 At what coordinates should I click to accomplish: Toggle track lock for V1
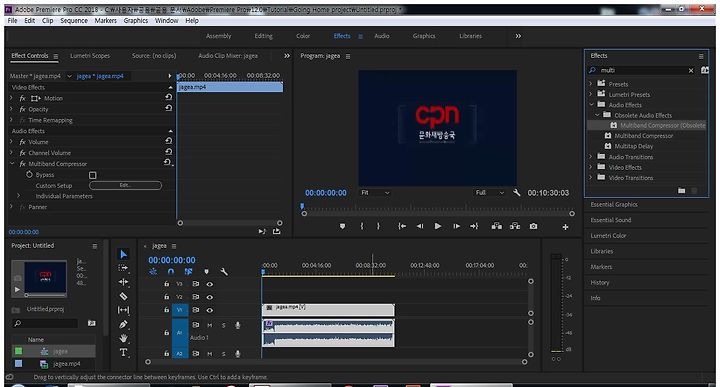[166, 310]
